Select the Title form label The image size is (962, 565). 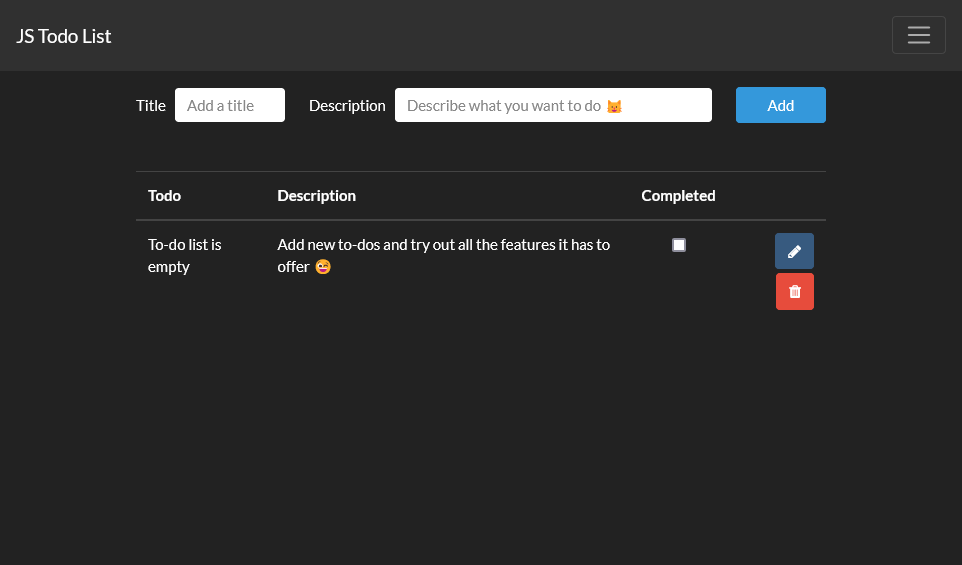(x=151, y=106)
